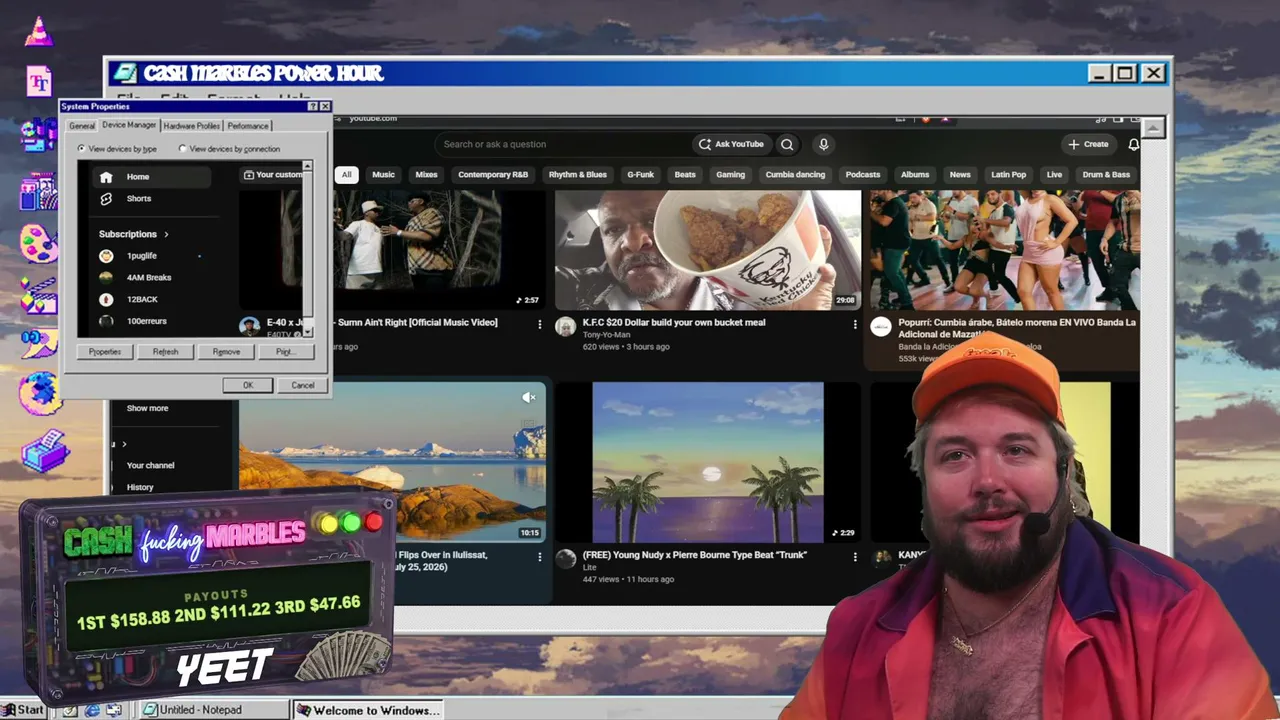Switch to the Performance tab
The height and width of the screenshot is (720, 1280).
click(x=248, y=126)
